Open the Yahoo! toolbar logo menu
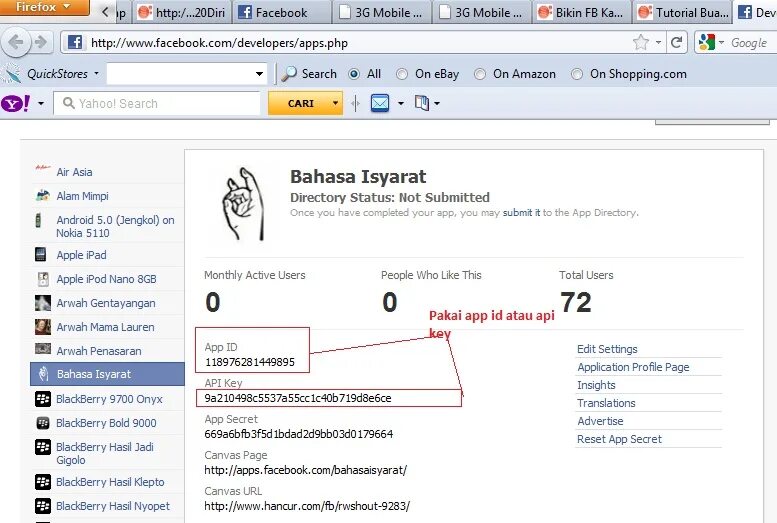This screenshot has height=523, width=777. [16, 104]
